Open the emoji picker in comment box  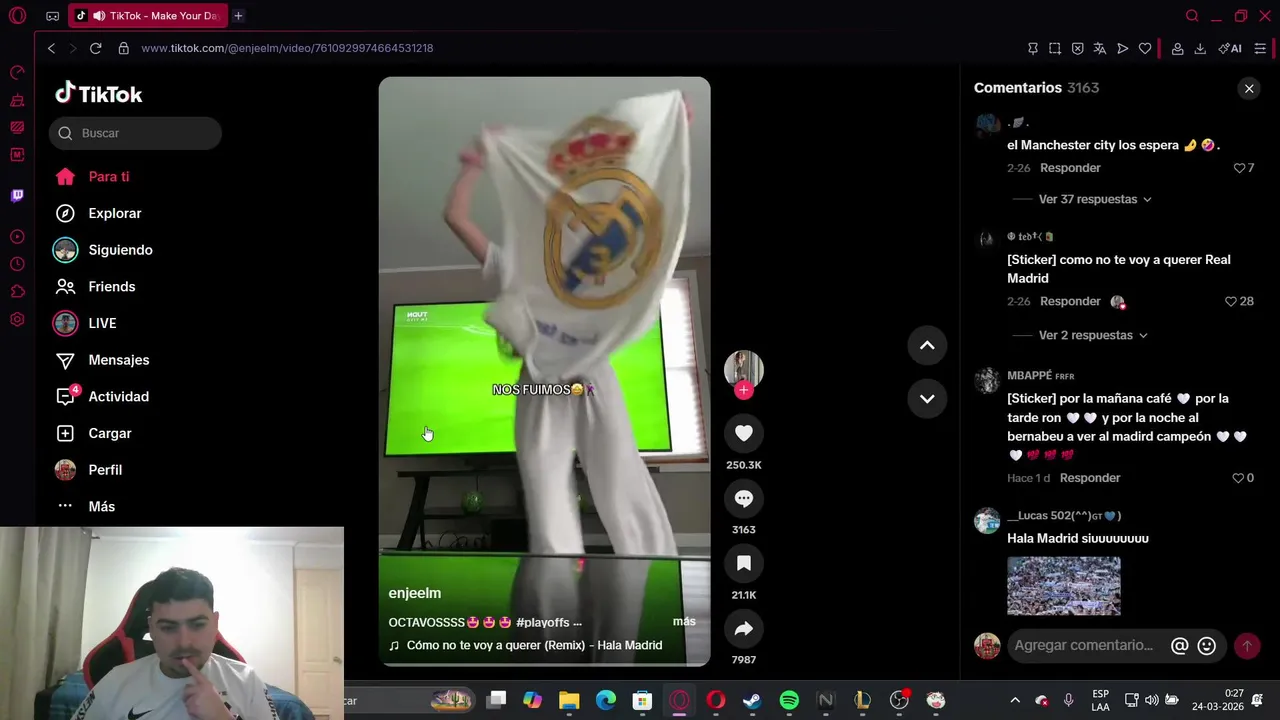[x=1207, y=646]
